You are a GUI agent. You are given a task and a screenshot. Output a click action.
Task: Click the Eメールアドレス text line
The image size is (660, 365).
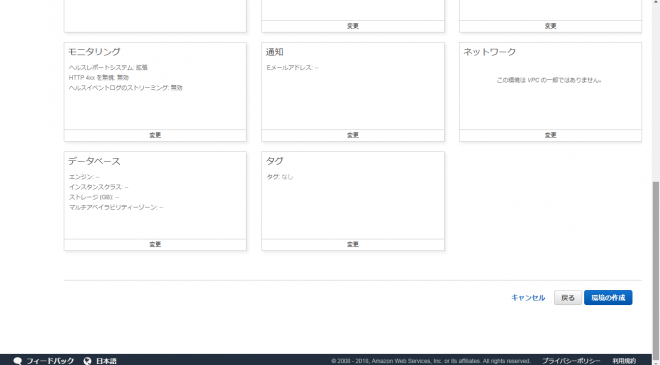292,67
